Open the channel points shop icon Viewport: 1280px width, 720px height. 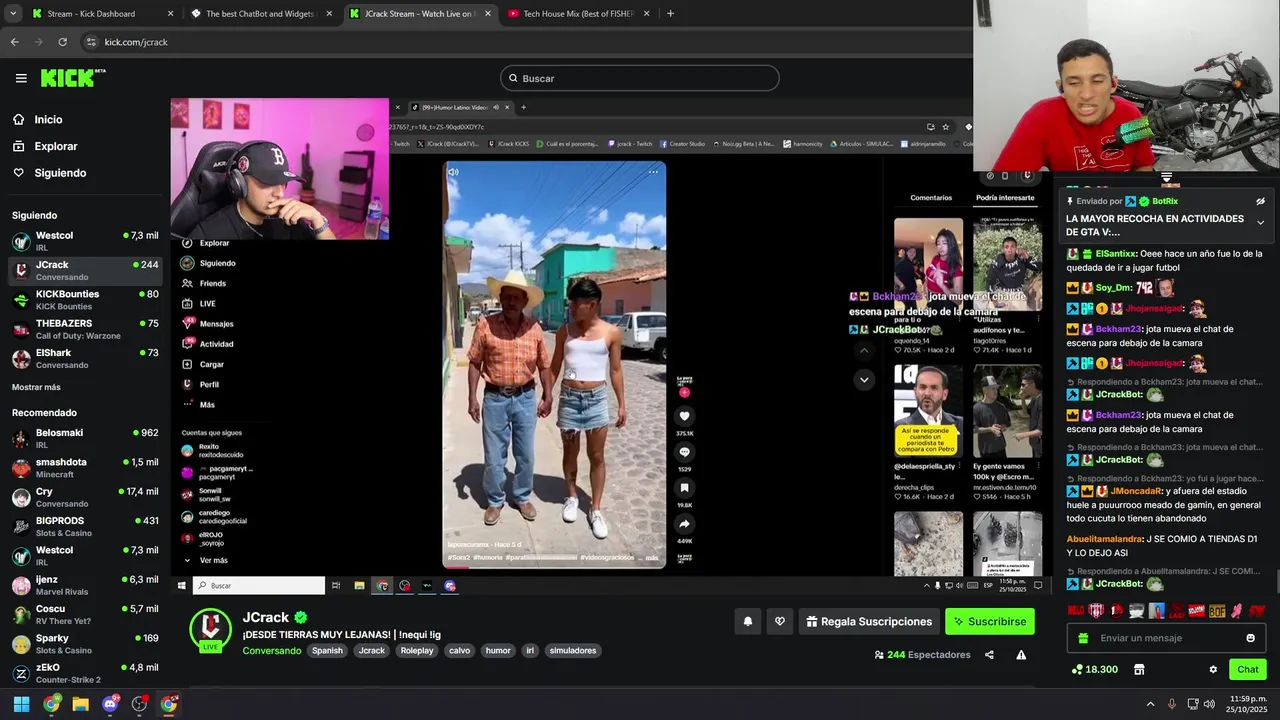tap(1138, 669)
